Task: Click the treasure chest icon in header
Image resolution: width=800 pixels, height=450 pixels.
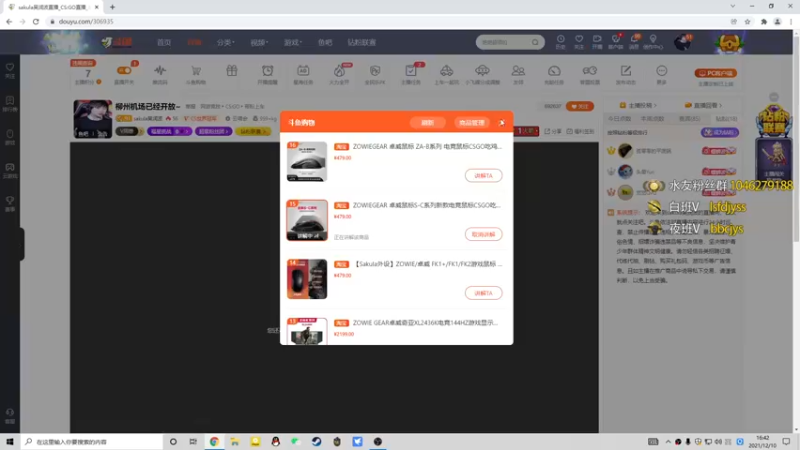Action: (x=729, y=43)
